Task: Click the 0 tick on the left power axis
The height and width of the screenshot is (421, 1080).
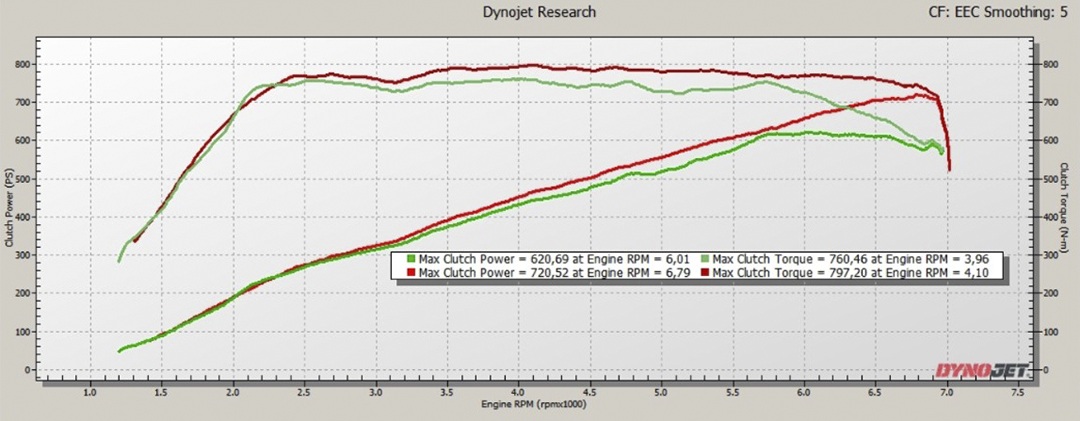Action: tap(28, 370)
